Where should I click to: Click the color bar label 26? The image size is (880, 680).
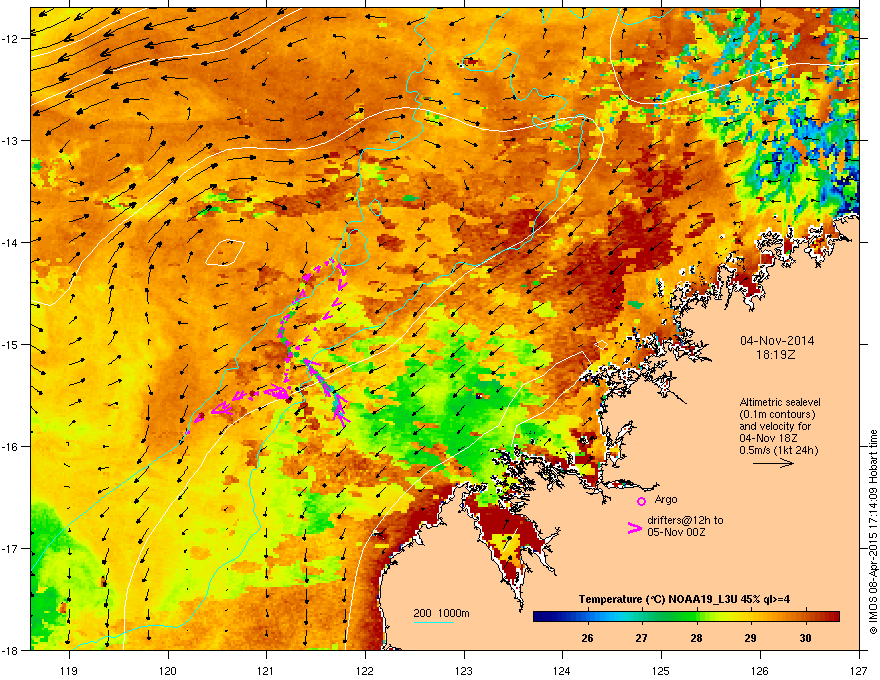pos(587,638)
